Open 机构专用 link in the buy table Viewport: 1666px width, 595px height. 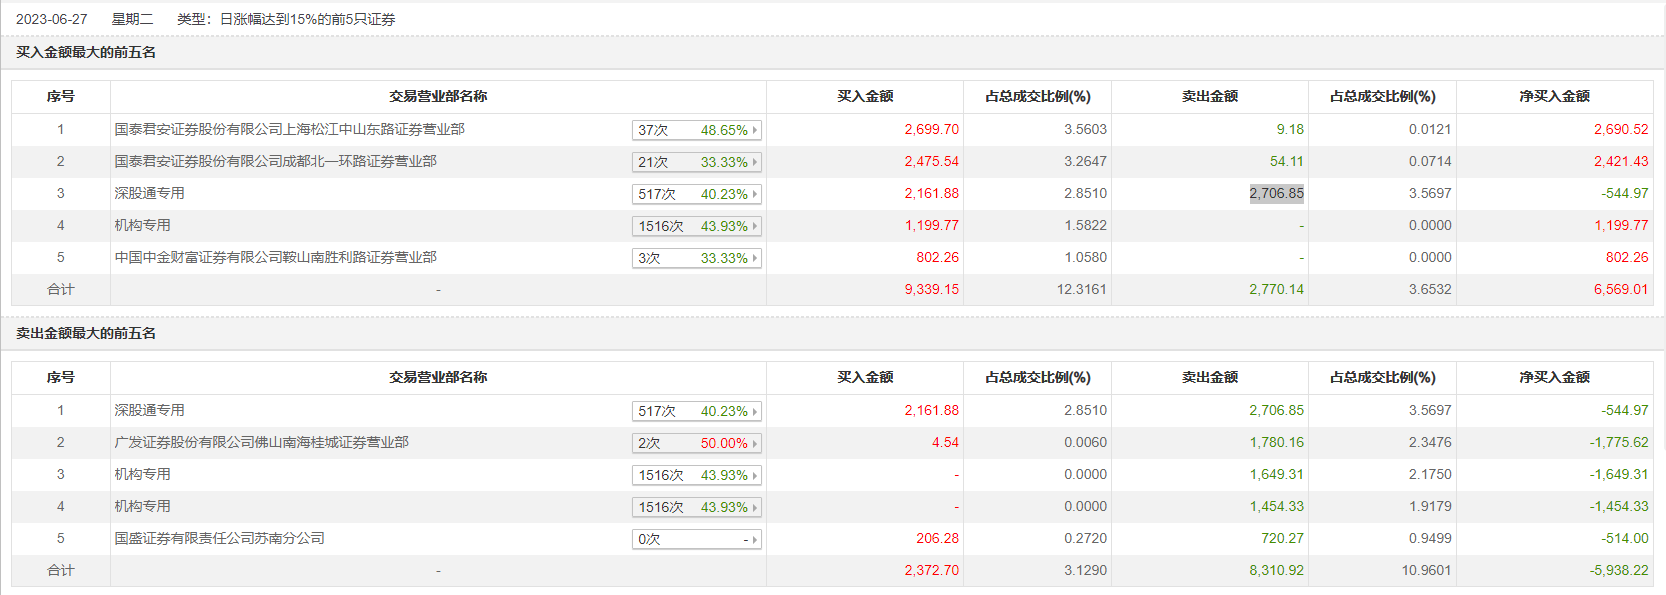click(x=142, y=225)
